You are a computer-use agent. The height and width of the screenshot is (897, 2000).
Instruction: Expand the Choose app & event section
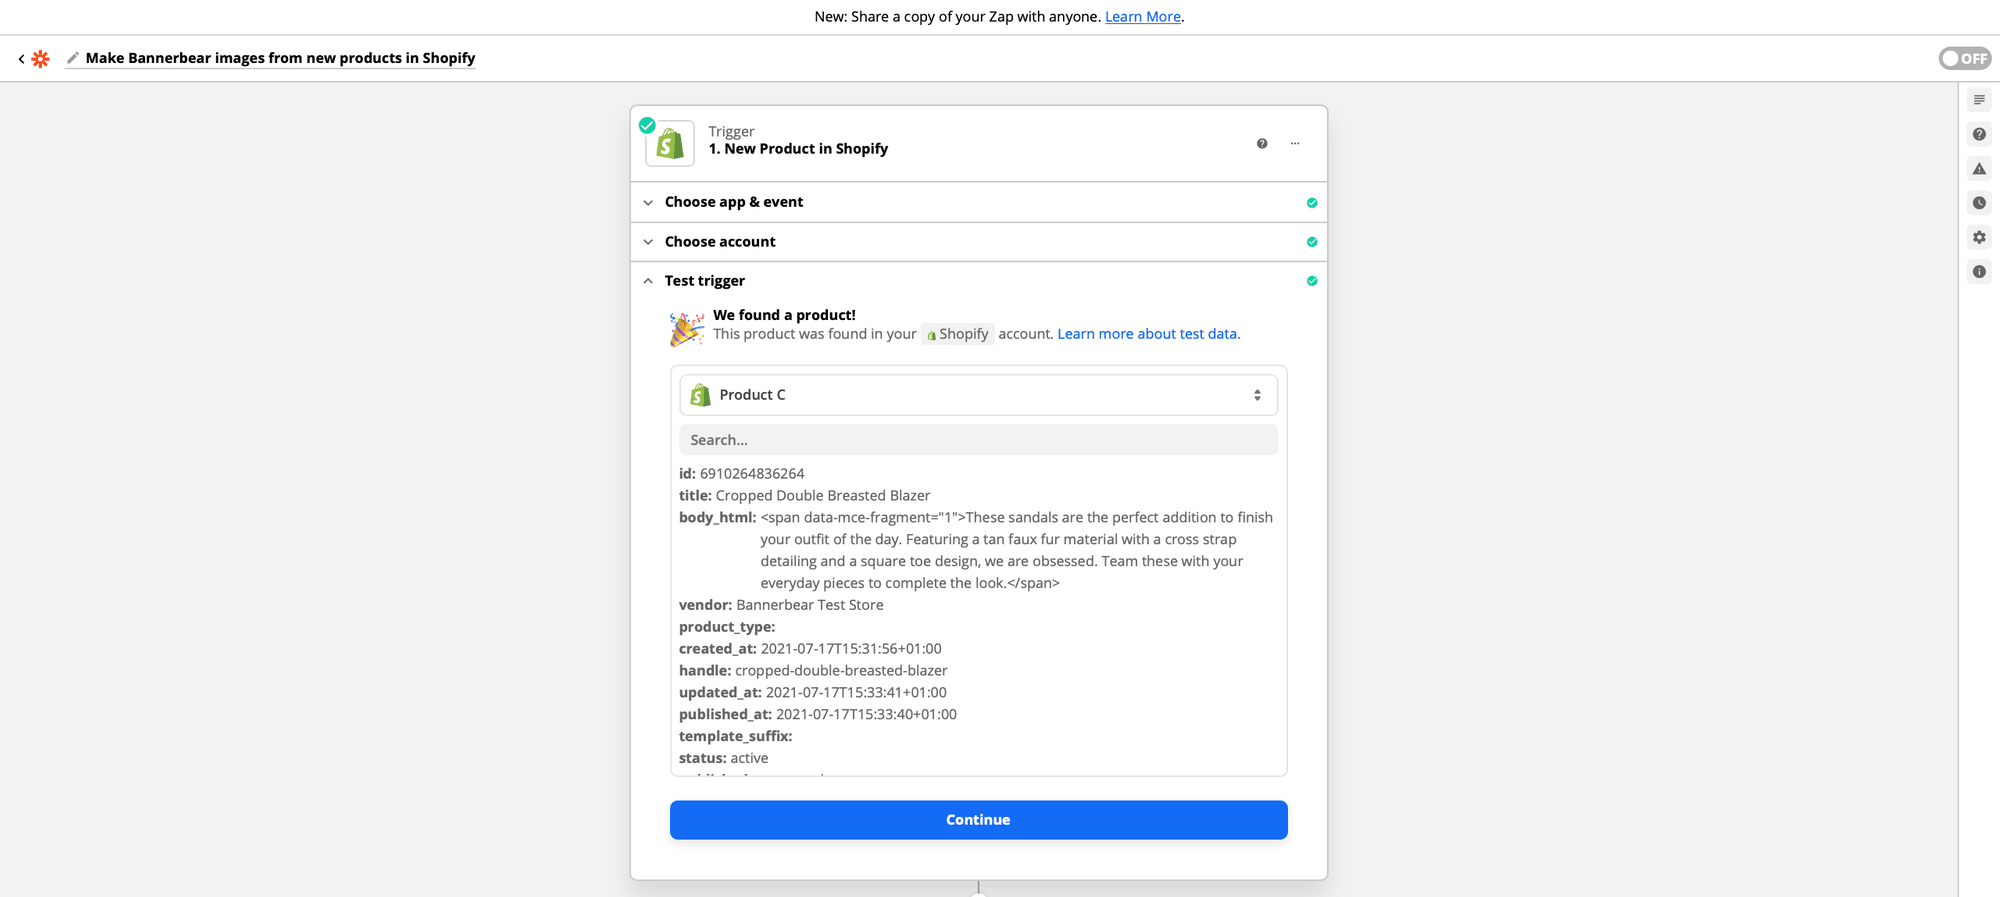point(734,202)
